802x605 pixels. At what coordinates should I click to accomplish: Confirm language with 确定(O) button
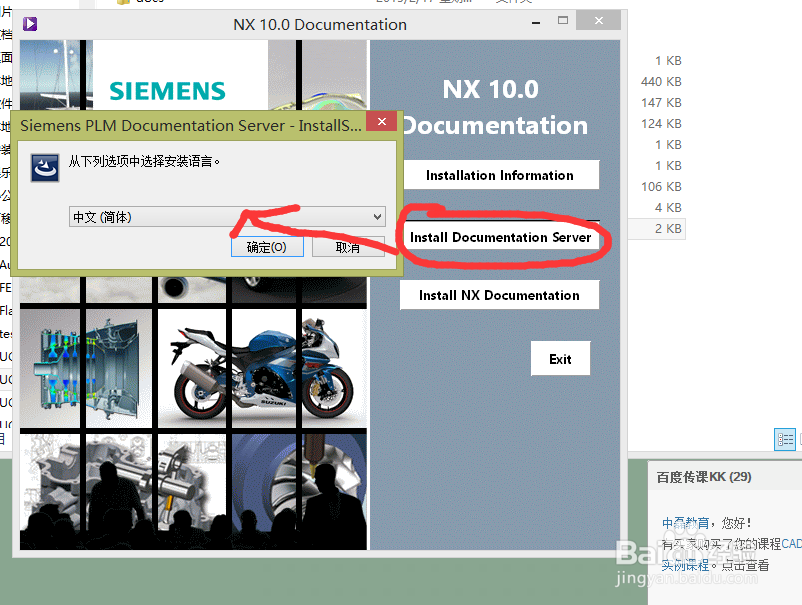tap(267, 247)
